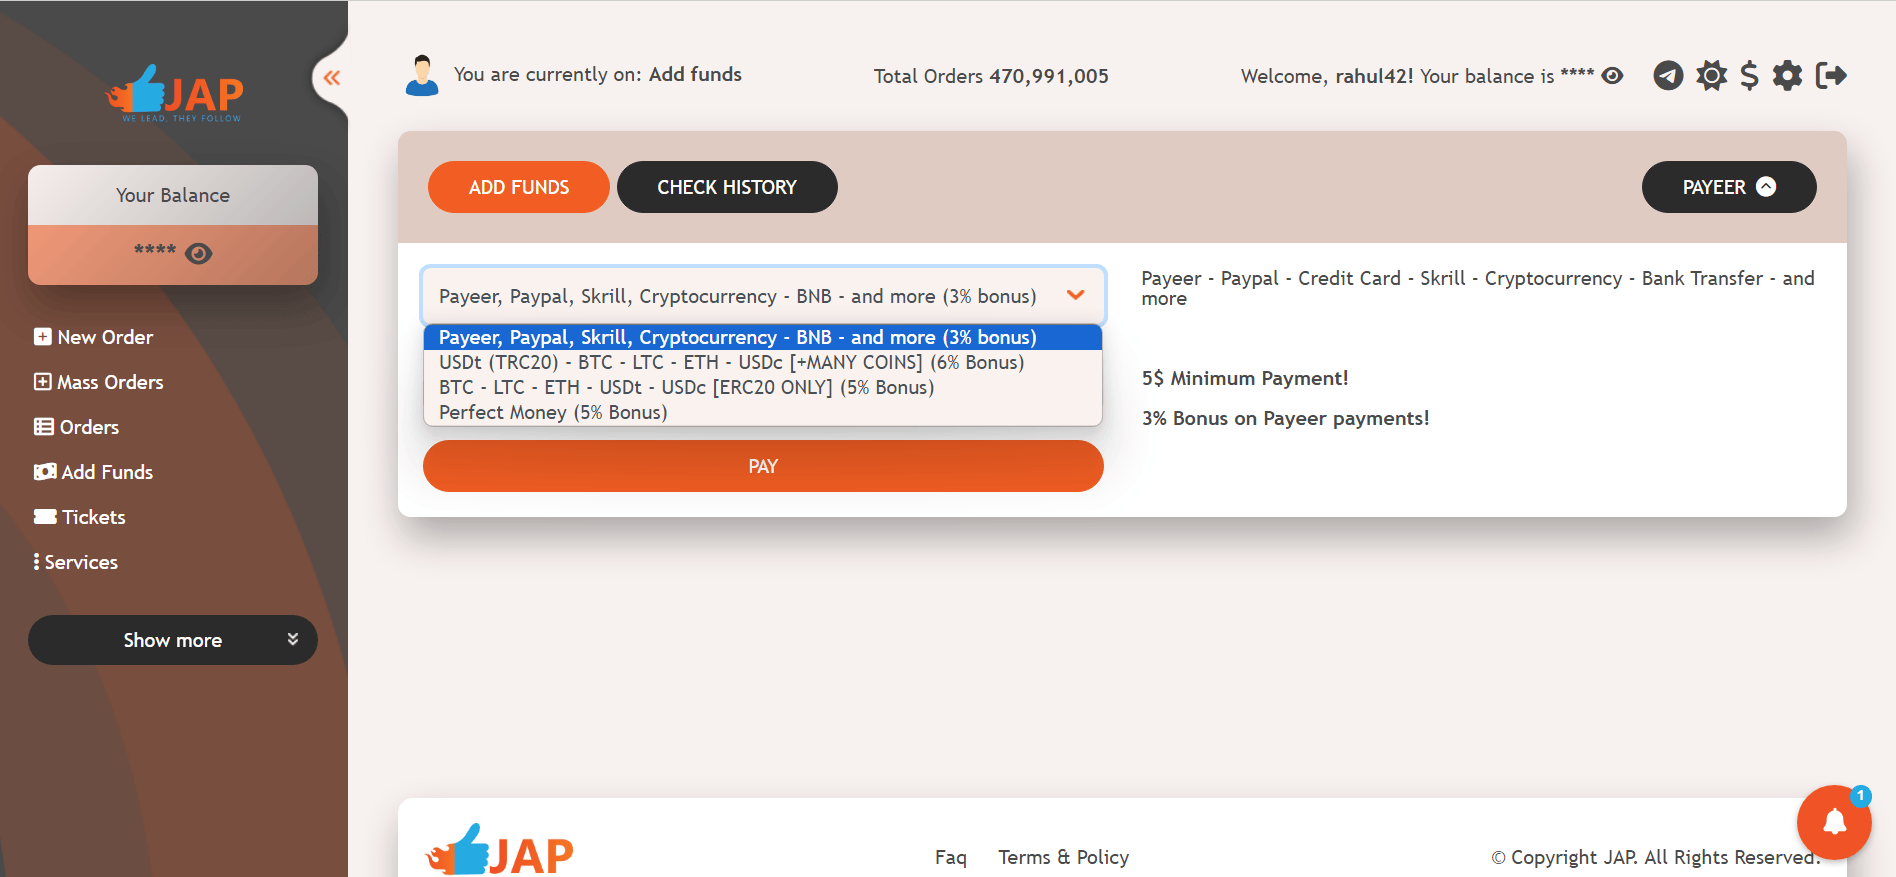Click the JAP logo in sidebar
The image size is (1896, 877).
coord(174,95)
